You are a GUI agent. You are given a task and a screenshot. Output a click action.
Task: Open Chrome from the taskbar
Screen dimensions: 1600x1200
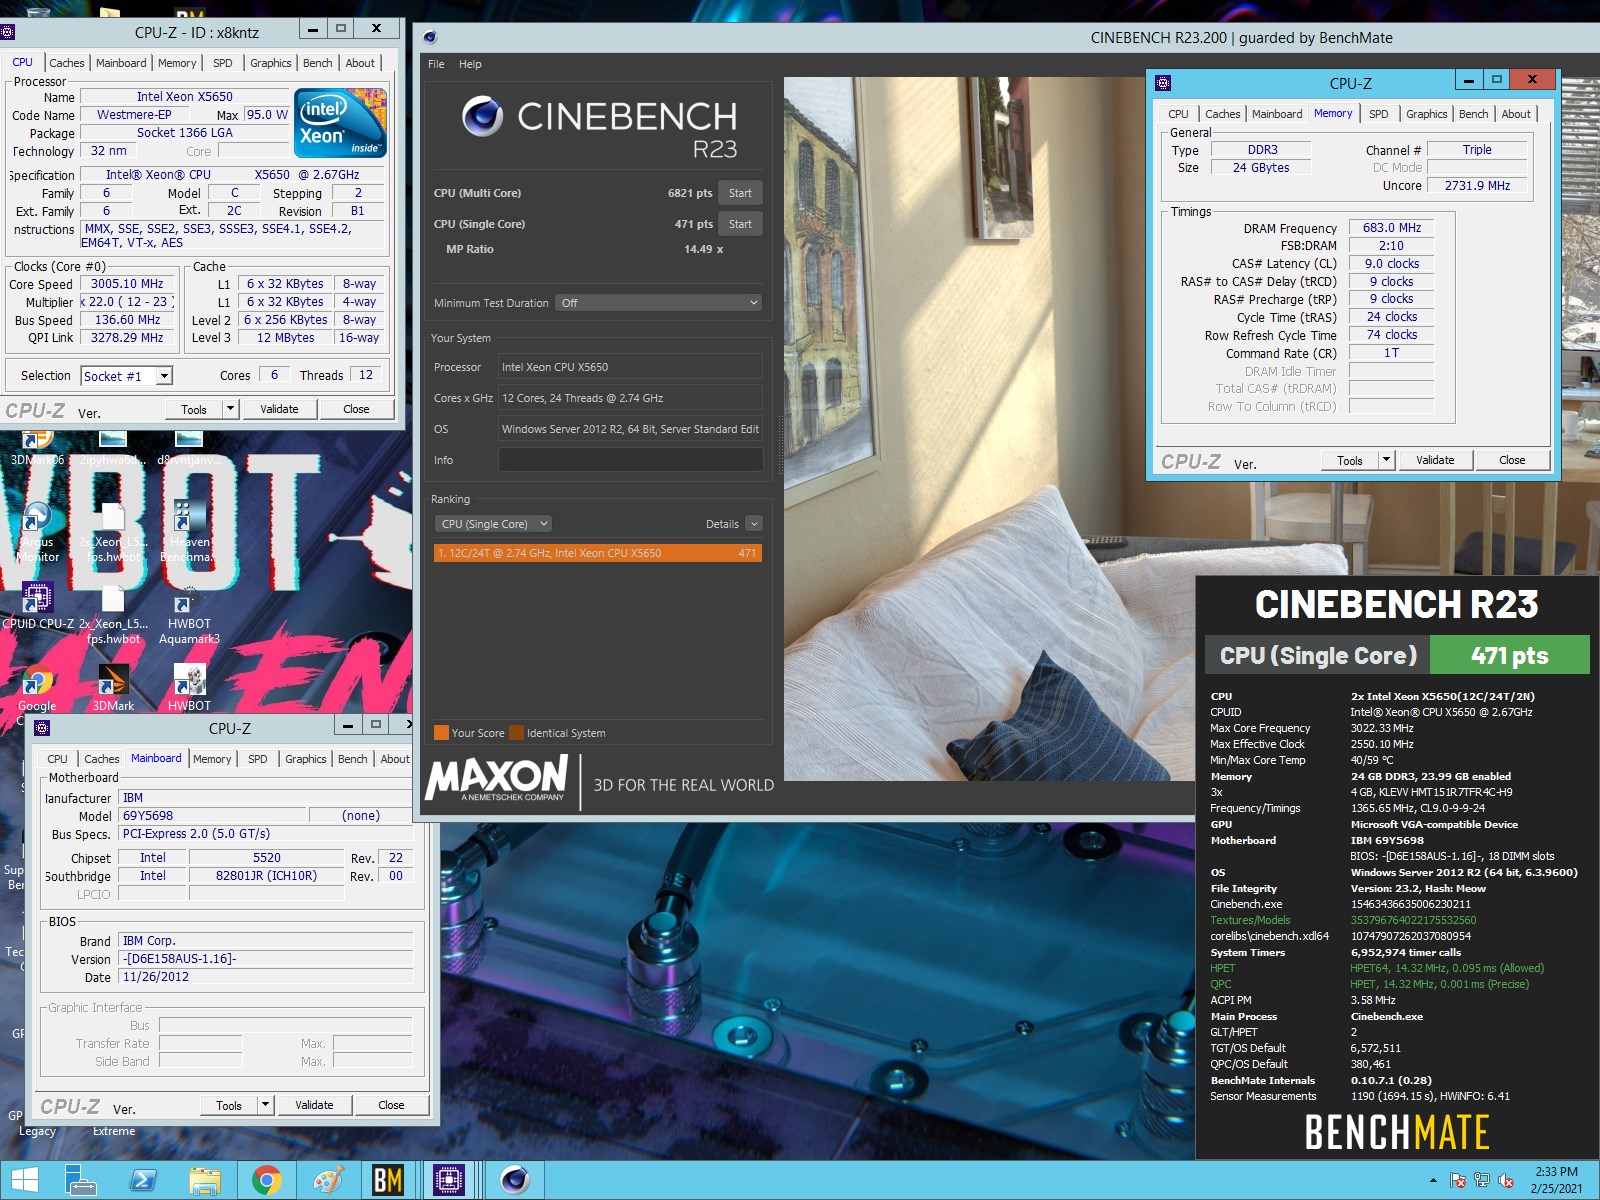click(266, 1181)
